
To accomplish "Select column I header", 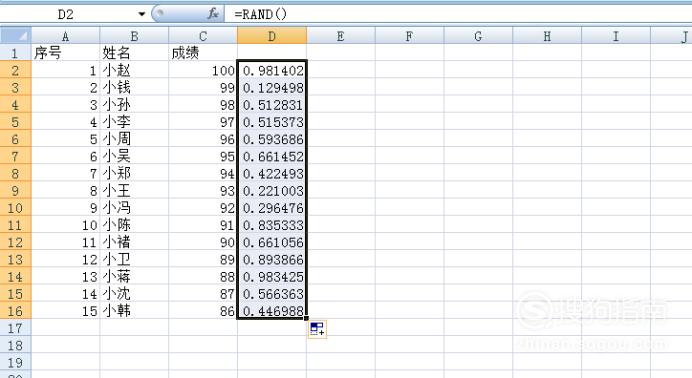I will tap(616, 36).
